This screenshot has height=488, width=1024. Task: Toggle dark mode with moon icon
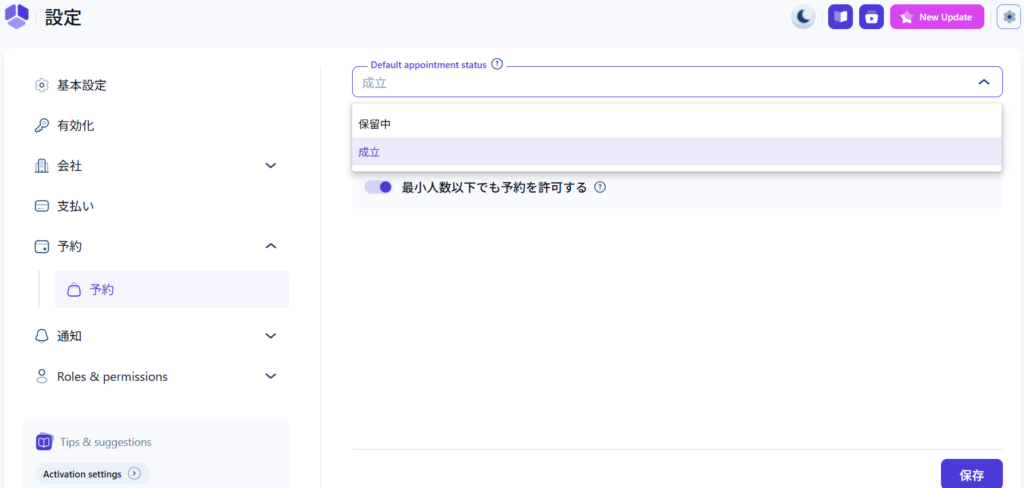coord(803,17)
